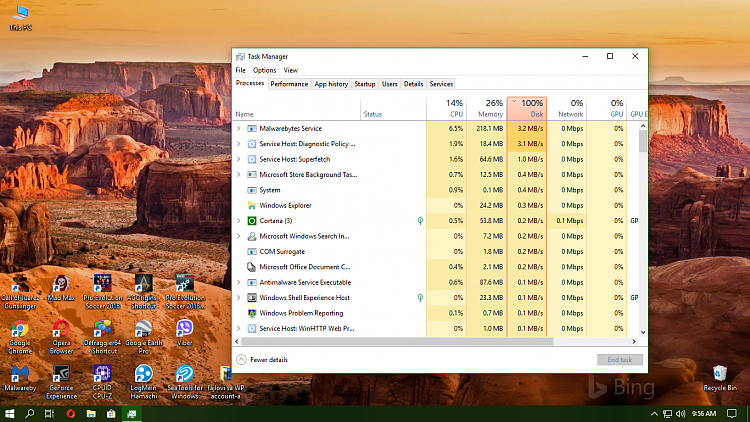Screen dimensions: 750x422
Task: Switch to the Users tab
Action: 389,84
